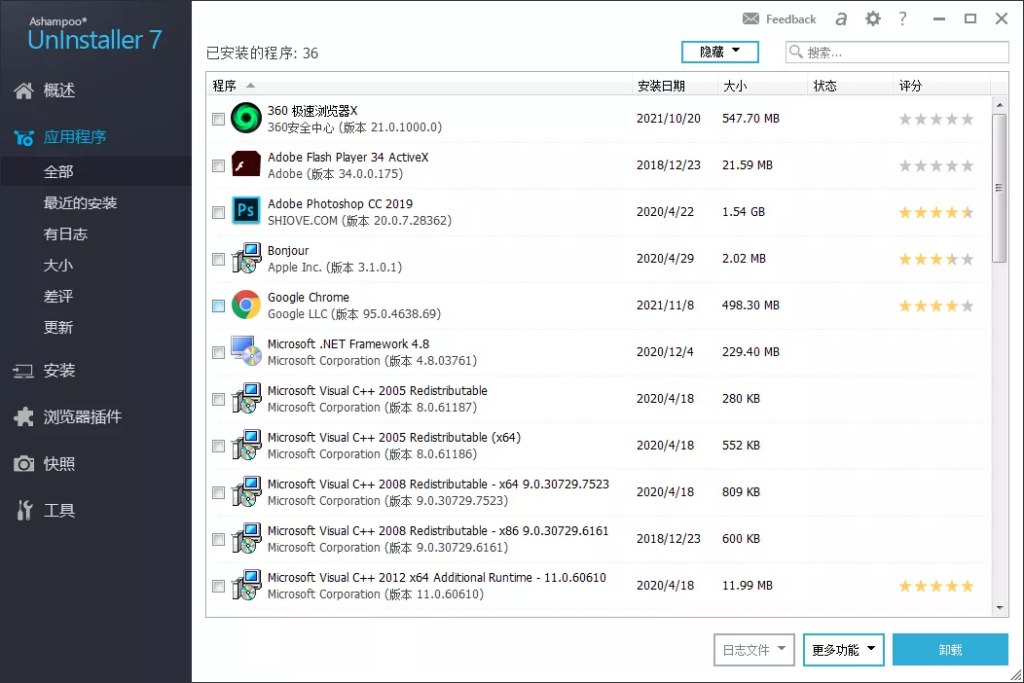Rate Google Chrome using its star rating

coord(936,306)
